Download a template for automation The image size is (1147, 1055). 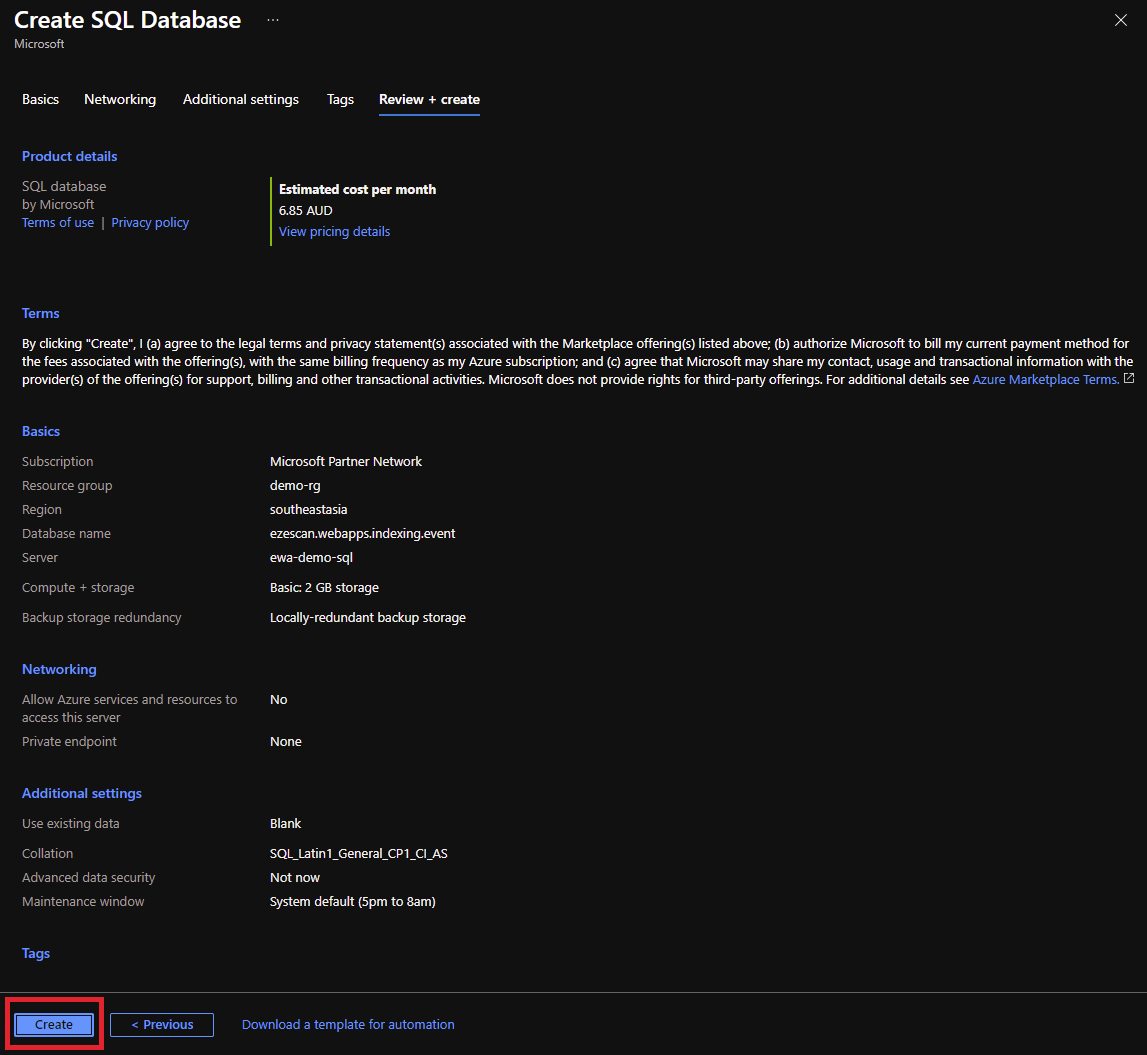[348, 1024]
